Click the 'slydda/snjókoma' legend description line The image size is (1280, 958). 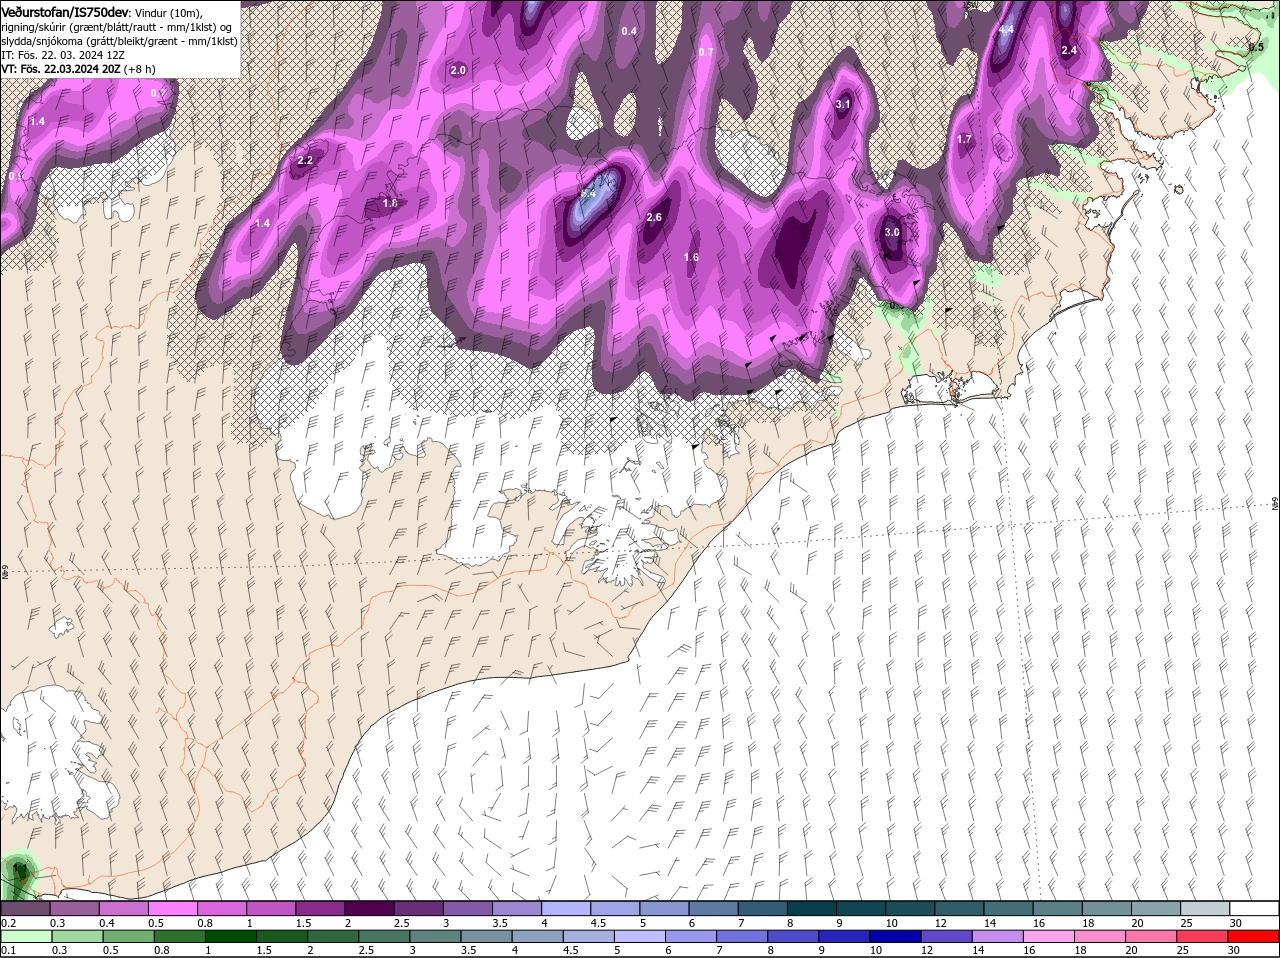[119, 41]
